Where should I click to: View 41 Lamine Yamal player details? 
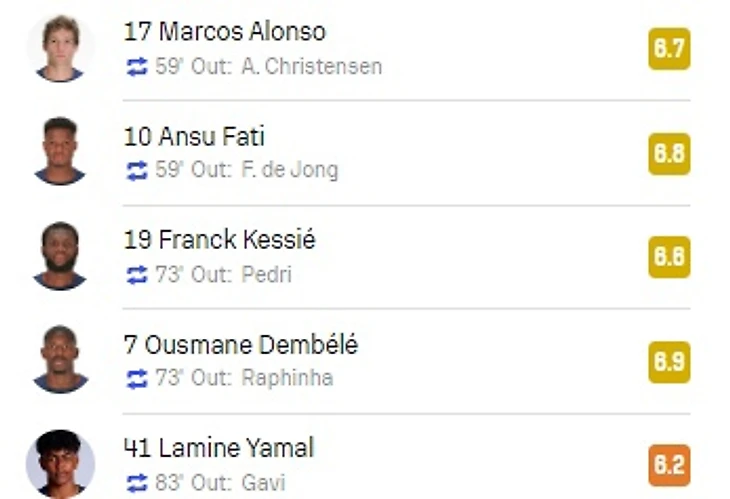[219, 448]
